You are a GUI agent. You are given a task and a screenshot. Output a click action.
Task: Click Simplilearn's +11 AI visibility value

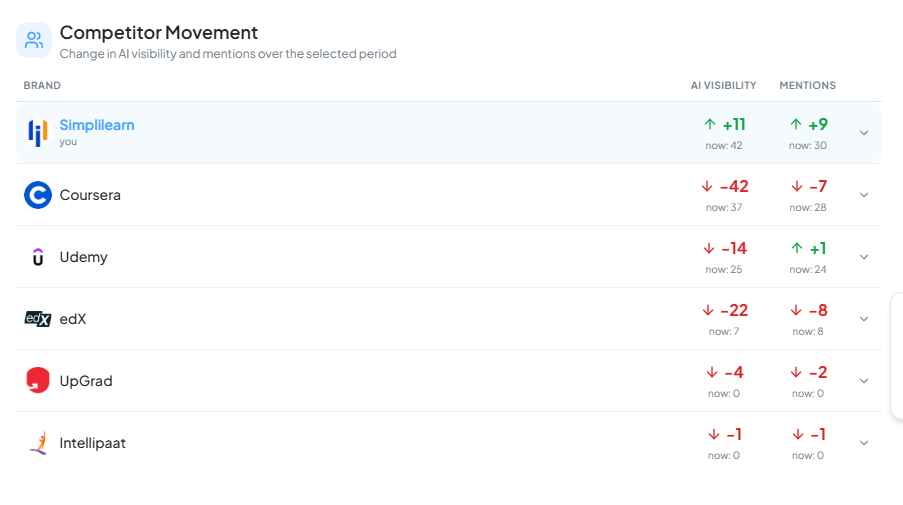[734, 124]
